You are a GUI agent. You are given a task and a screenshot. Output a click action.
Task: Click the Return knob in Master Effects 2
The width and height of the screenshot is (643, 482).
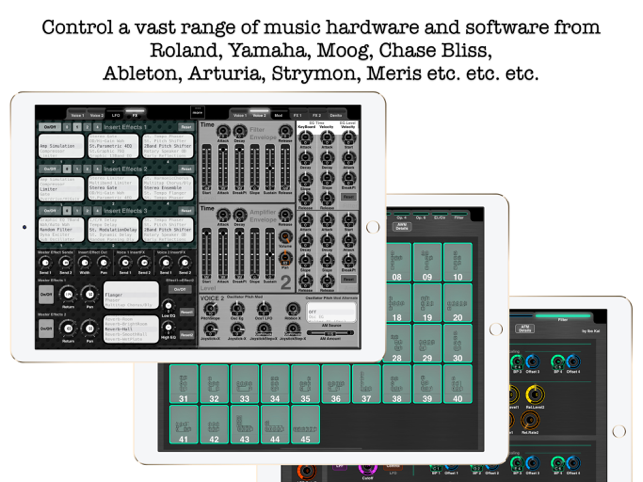(68, 329)
